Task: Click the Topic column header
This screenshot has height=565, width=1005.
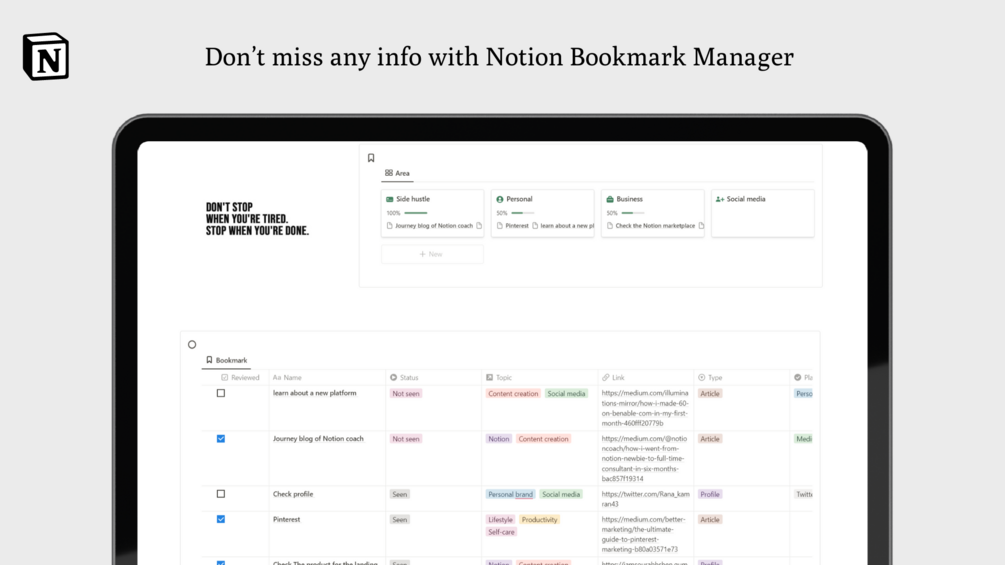Action: (x=499, y=377)
